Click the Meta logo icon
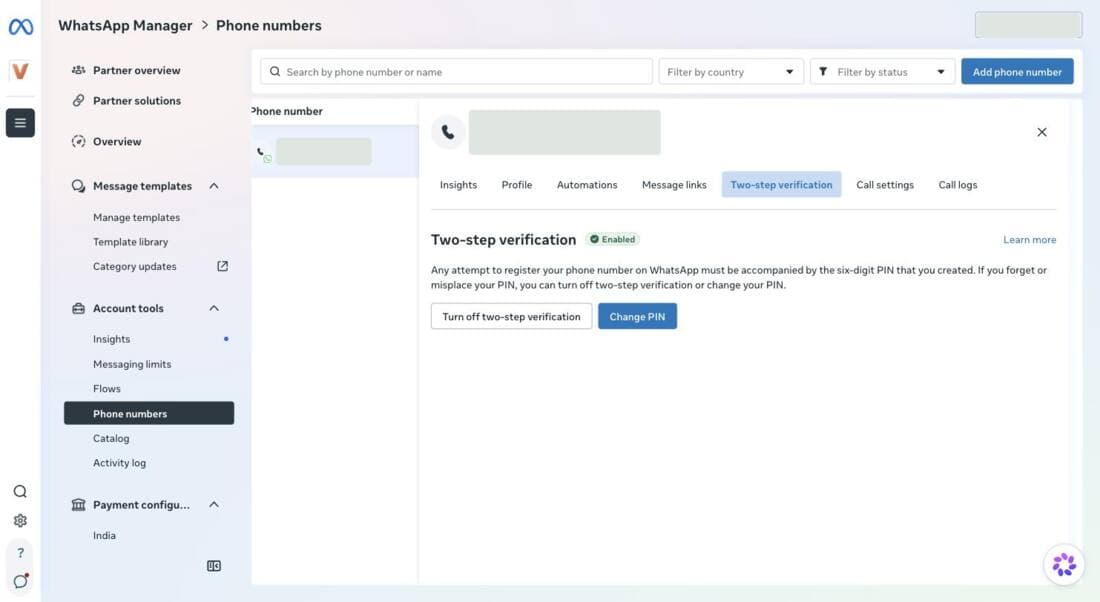 [20, 27]
